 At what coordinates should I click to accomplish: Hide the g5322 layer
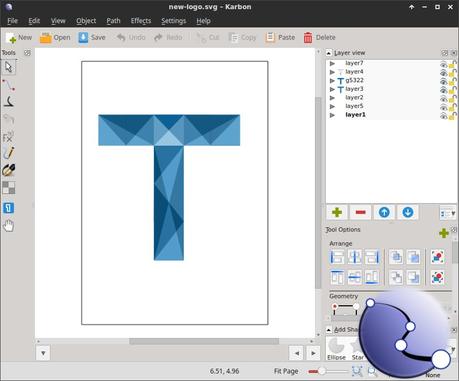coord(443,82)
